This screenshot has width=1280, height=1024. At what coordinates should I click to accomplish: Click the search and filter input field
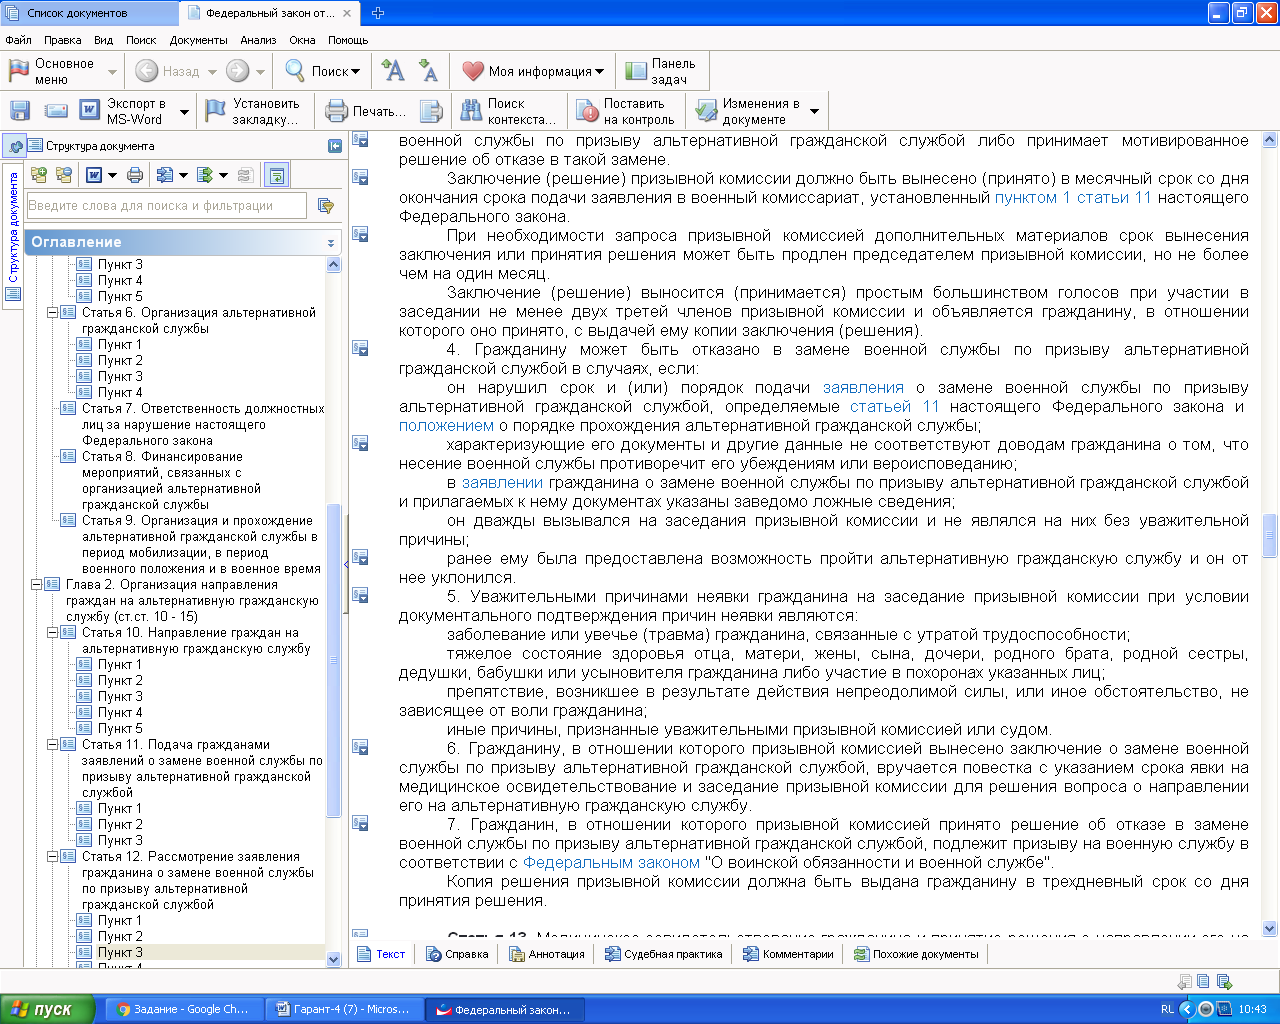click(x=166, y=206)
